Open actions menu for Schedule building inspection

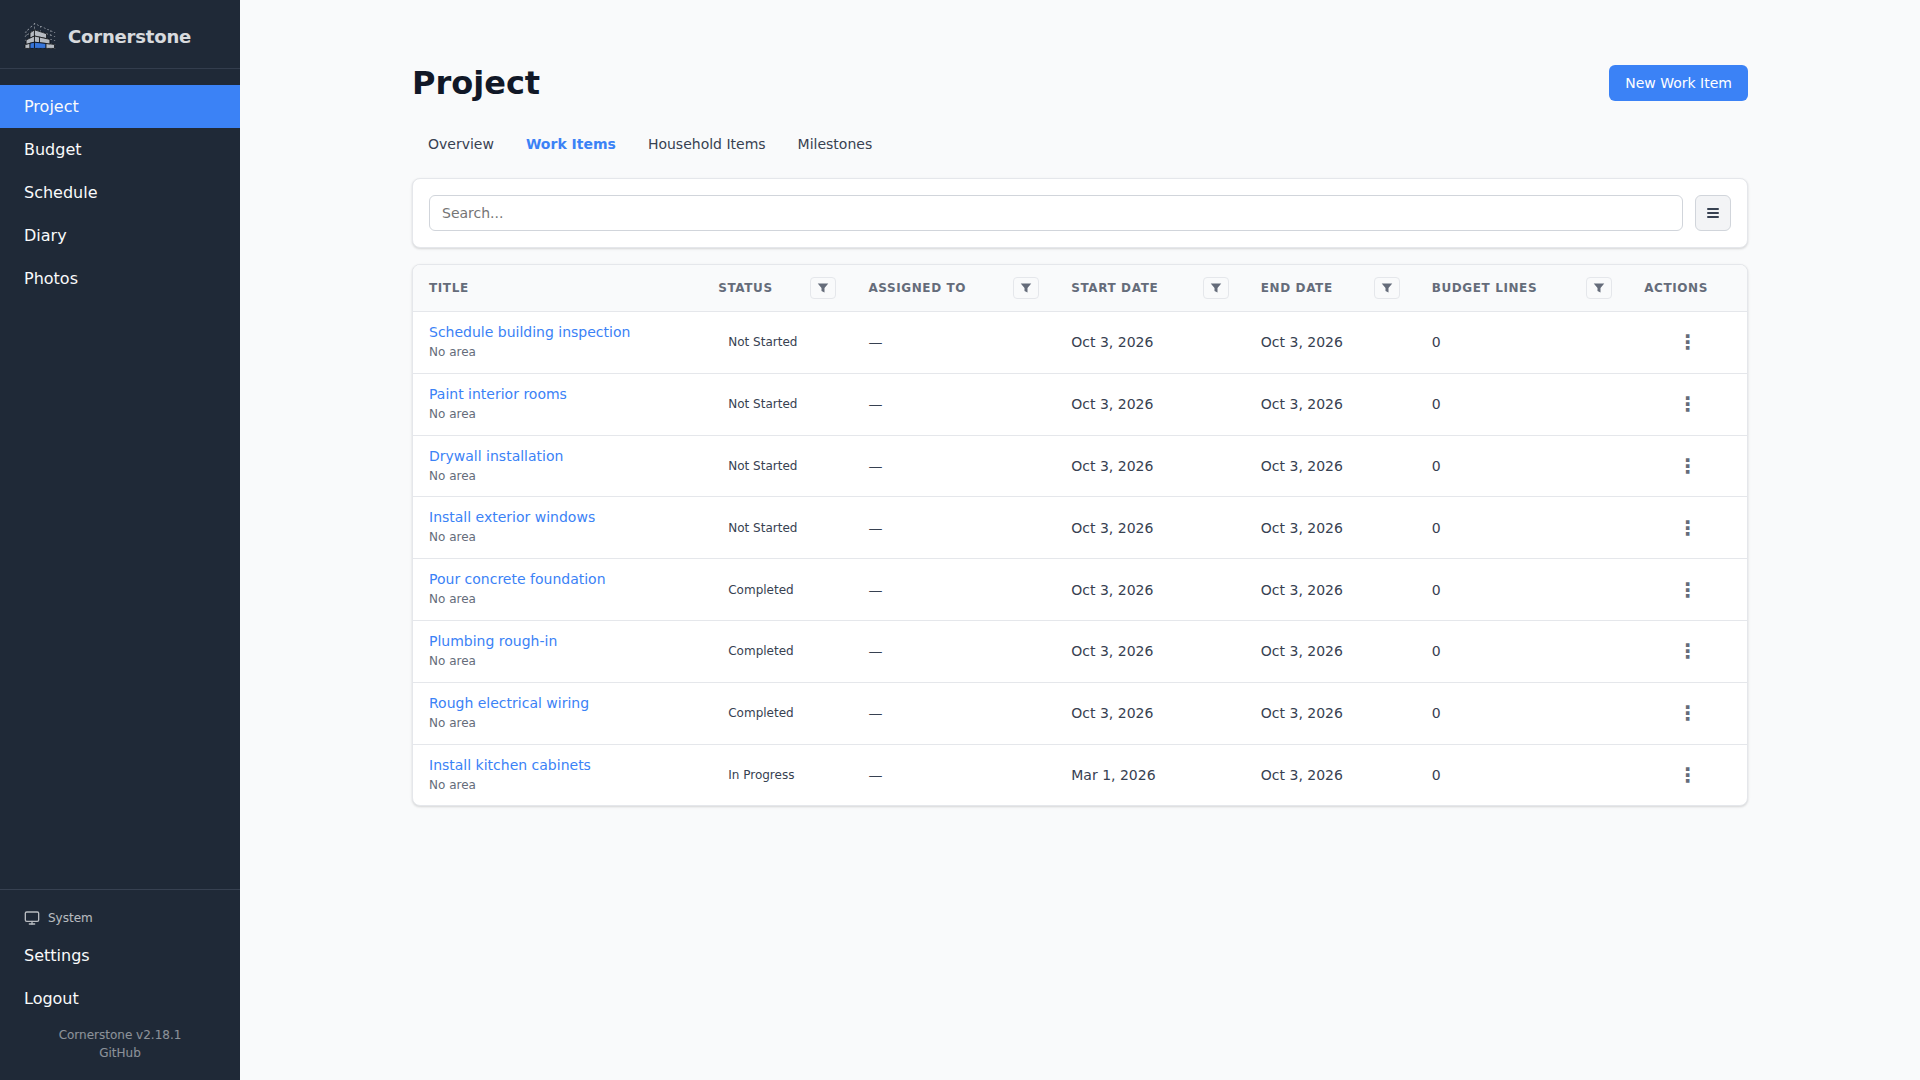pos(1687,342)
